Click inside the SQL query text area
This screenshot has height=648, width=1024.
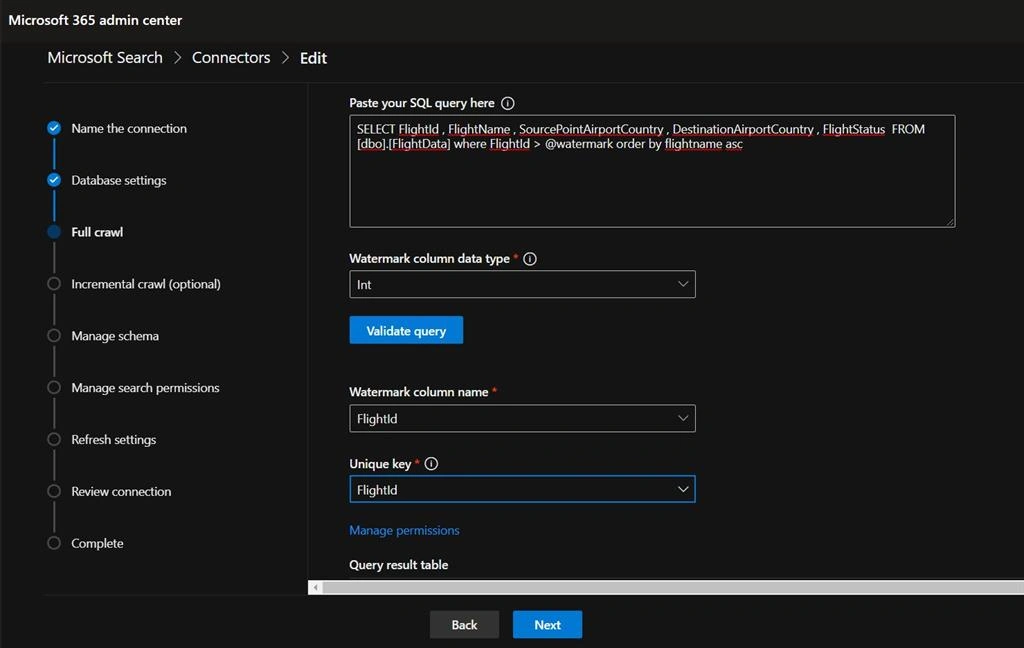[652, 171]
